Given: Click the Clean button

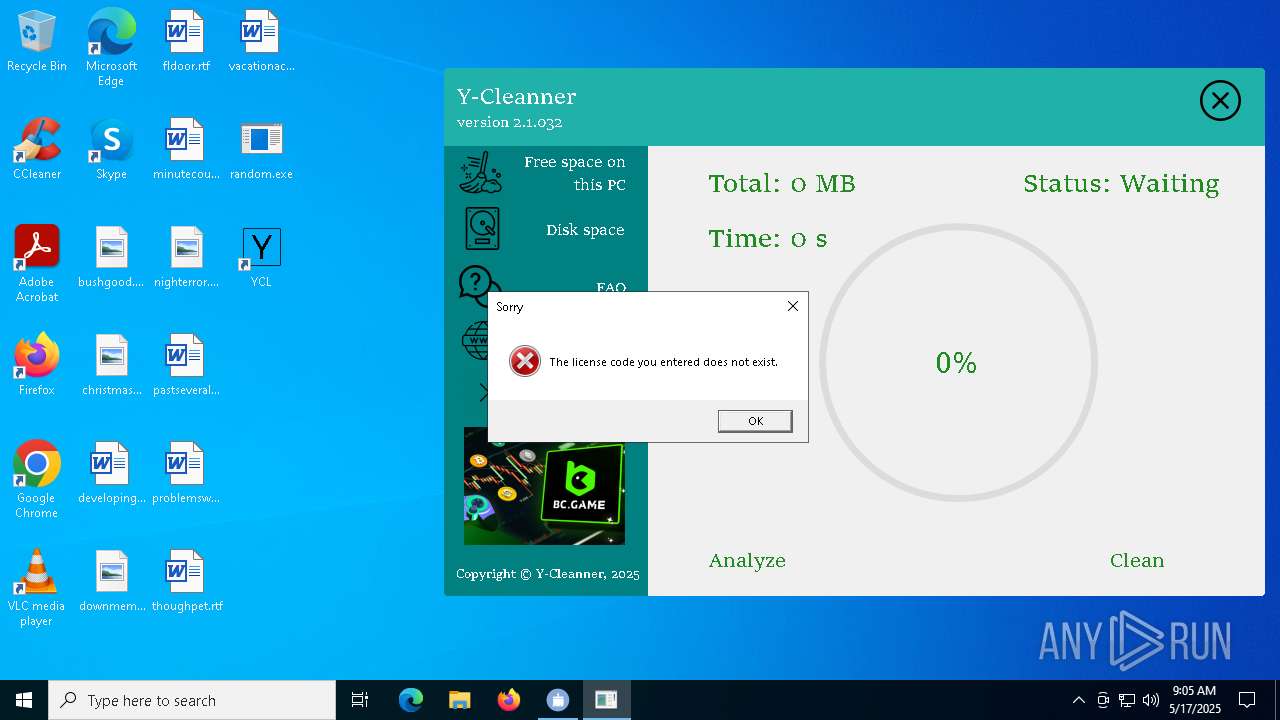Looking at the screenshot, I should click(1137, 560).
